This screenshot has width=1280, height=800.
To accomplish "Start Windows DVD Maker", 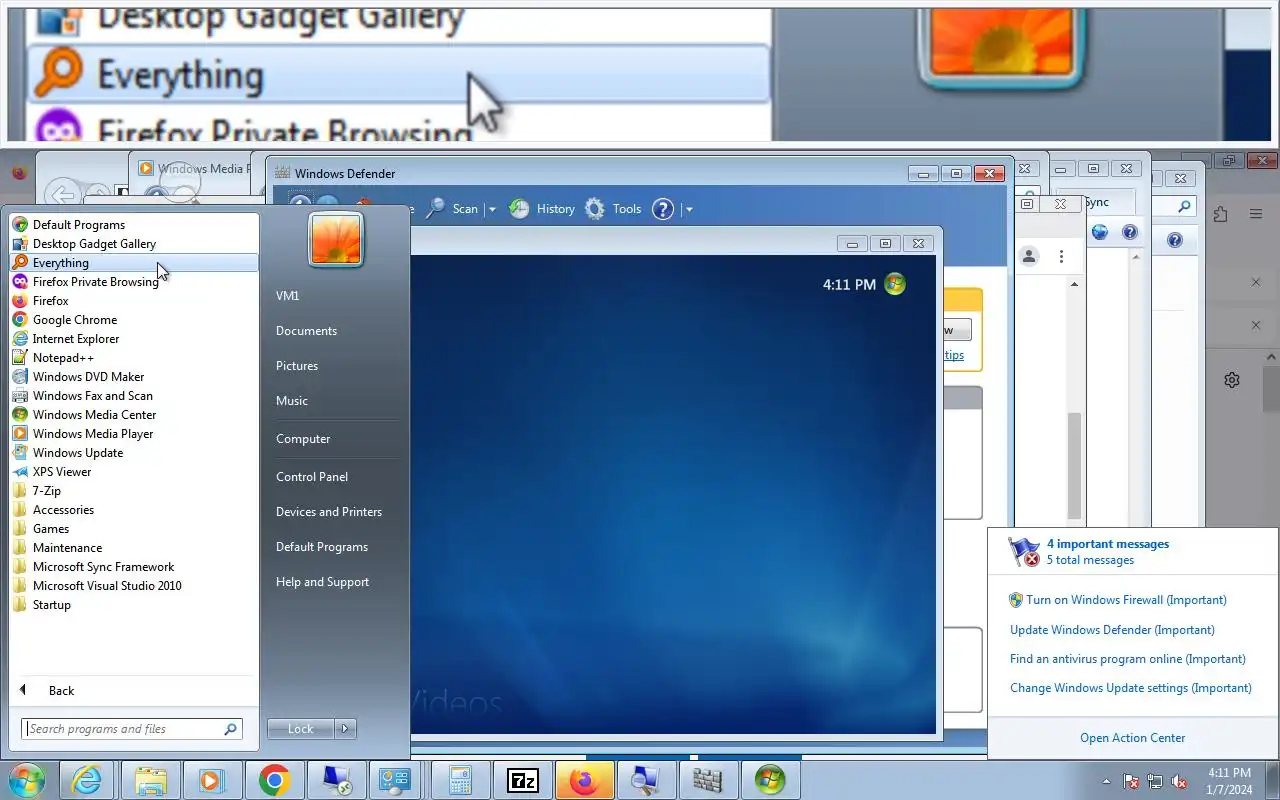I will pos(134,377).
